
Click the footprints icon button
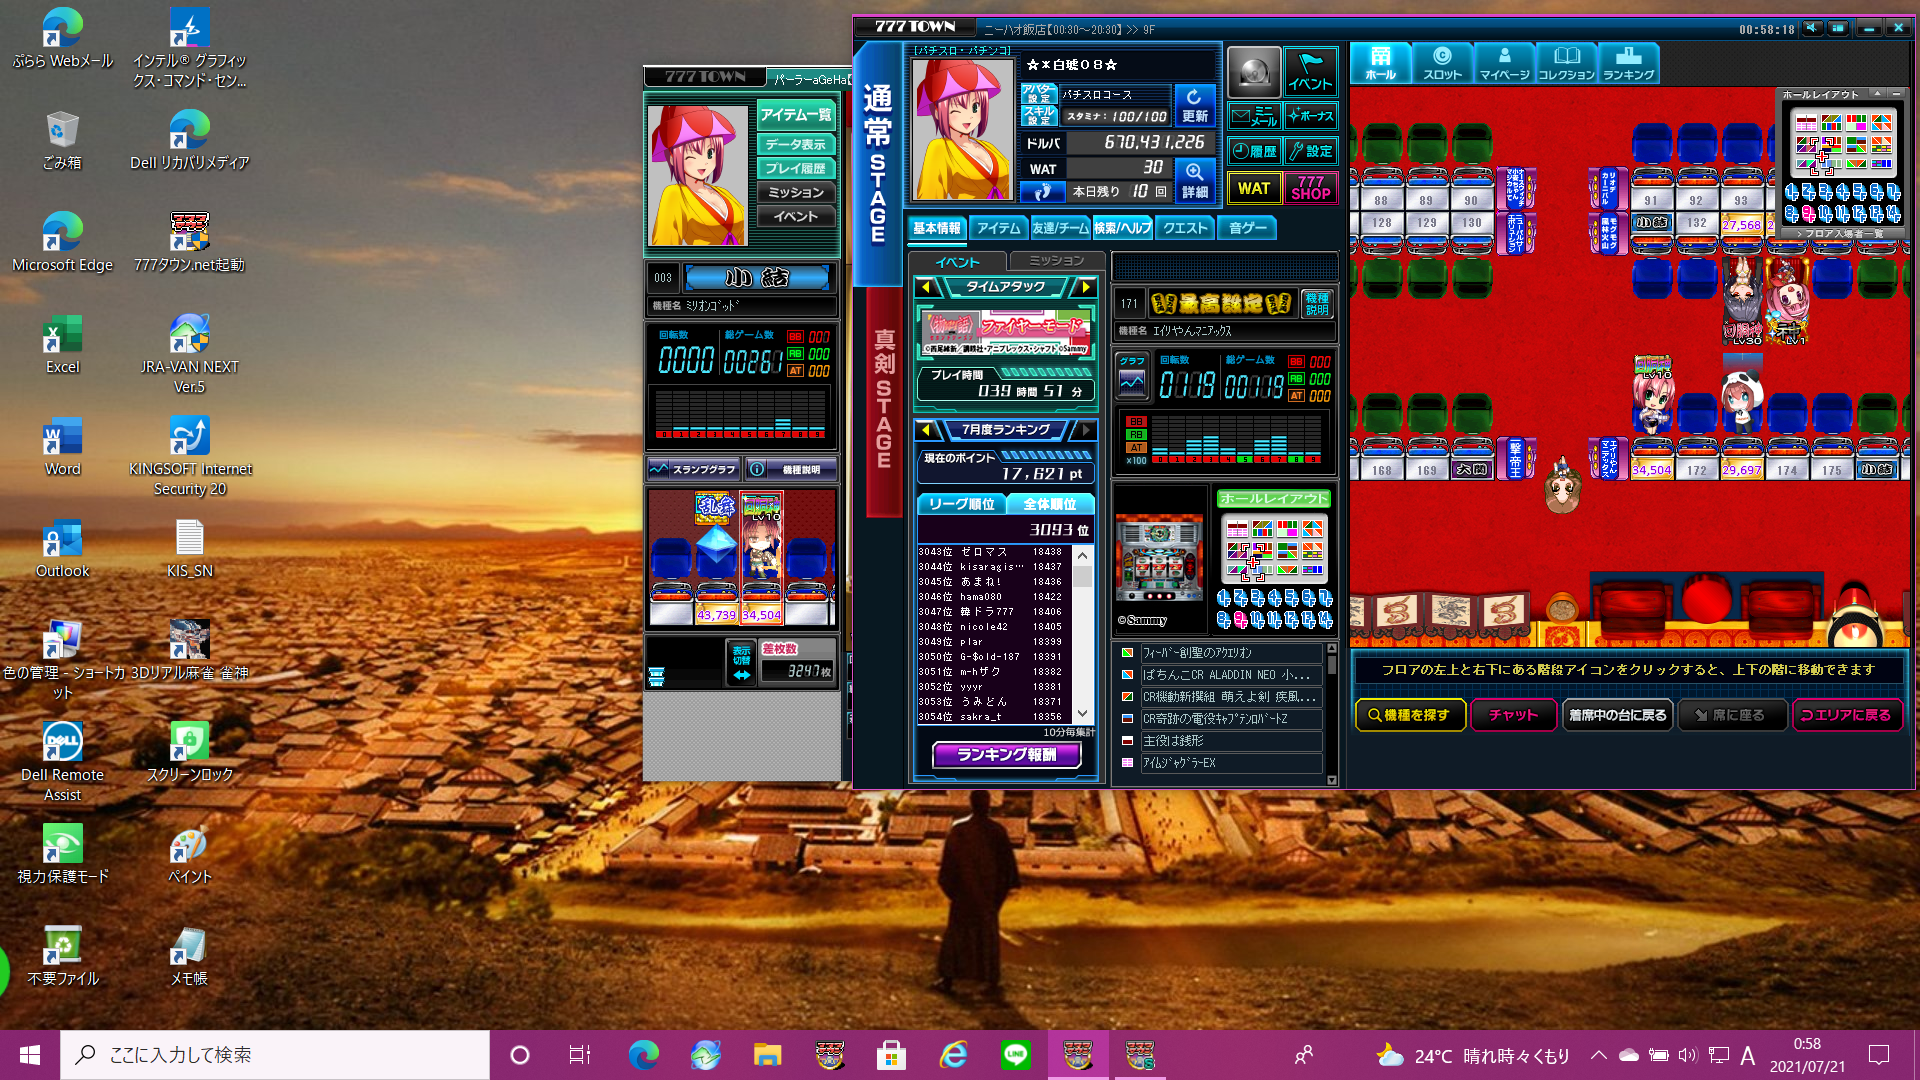click(x=1041, y=191)
